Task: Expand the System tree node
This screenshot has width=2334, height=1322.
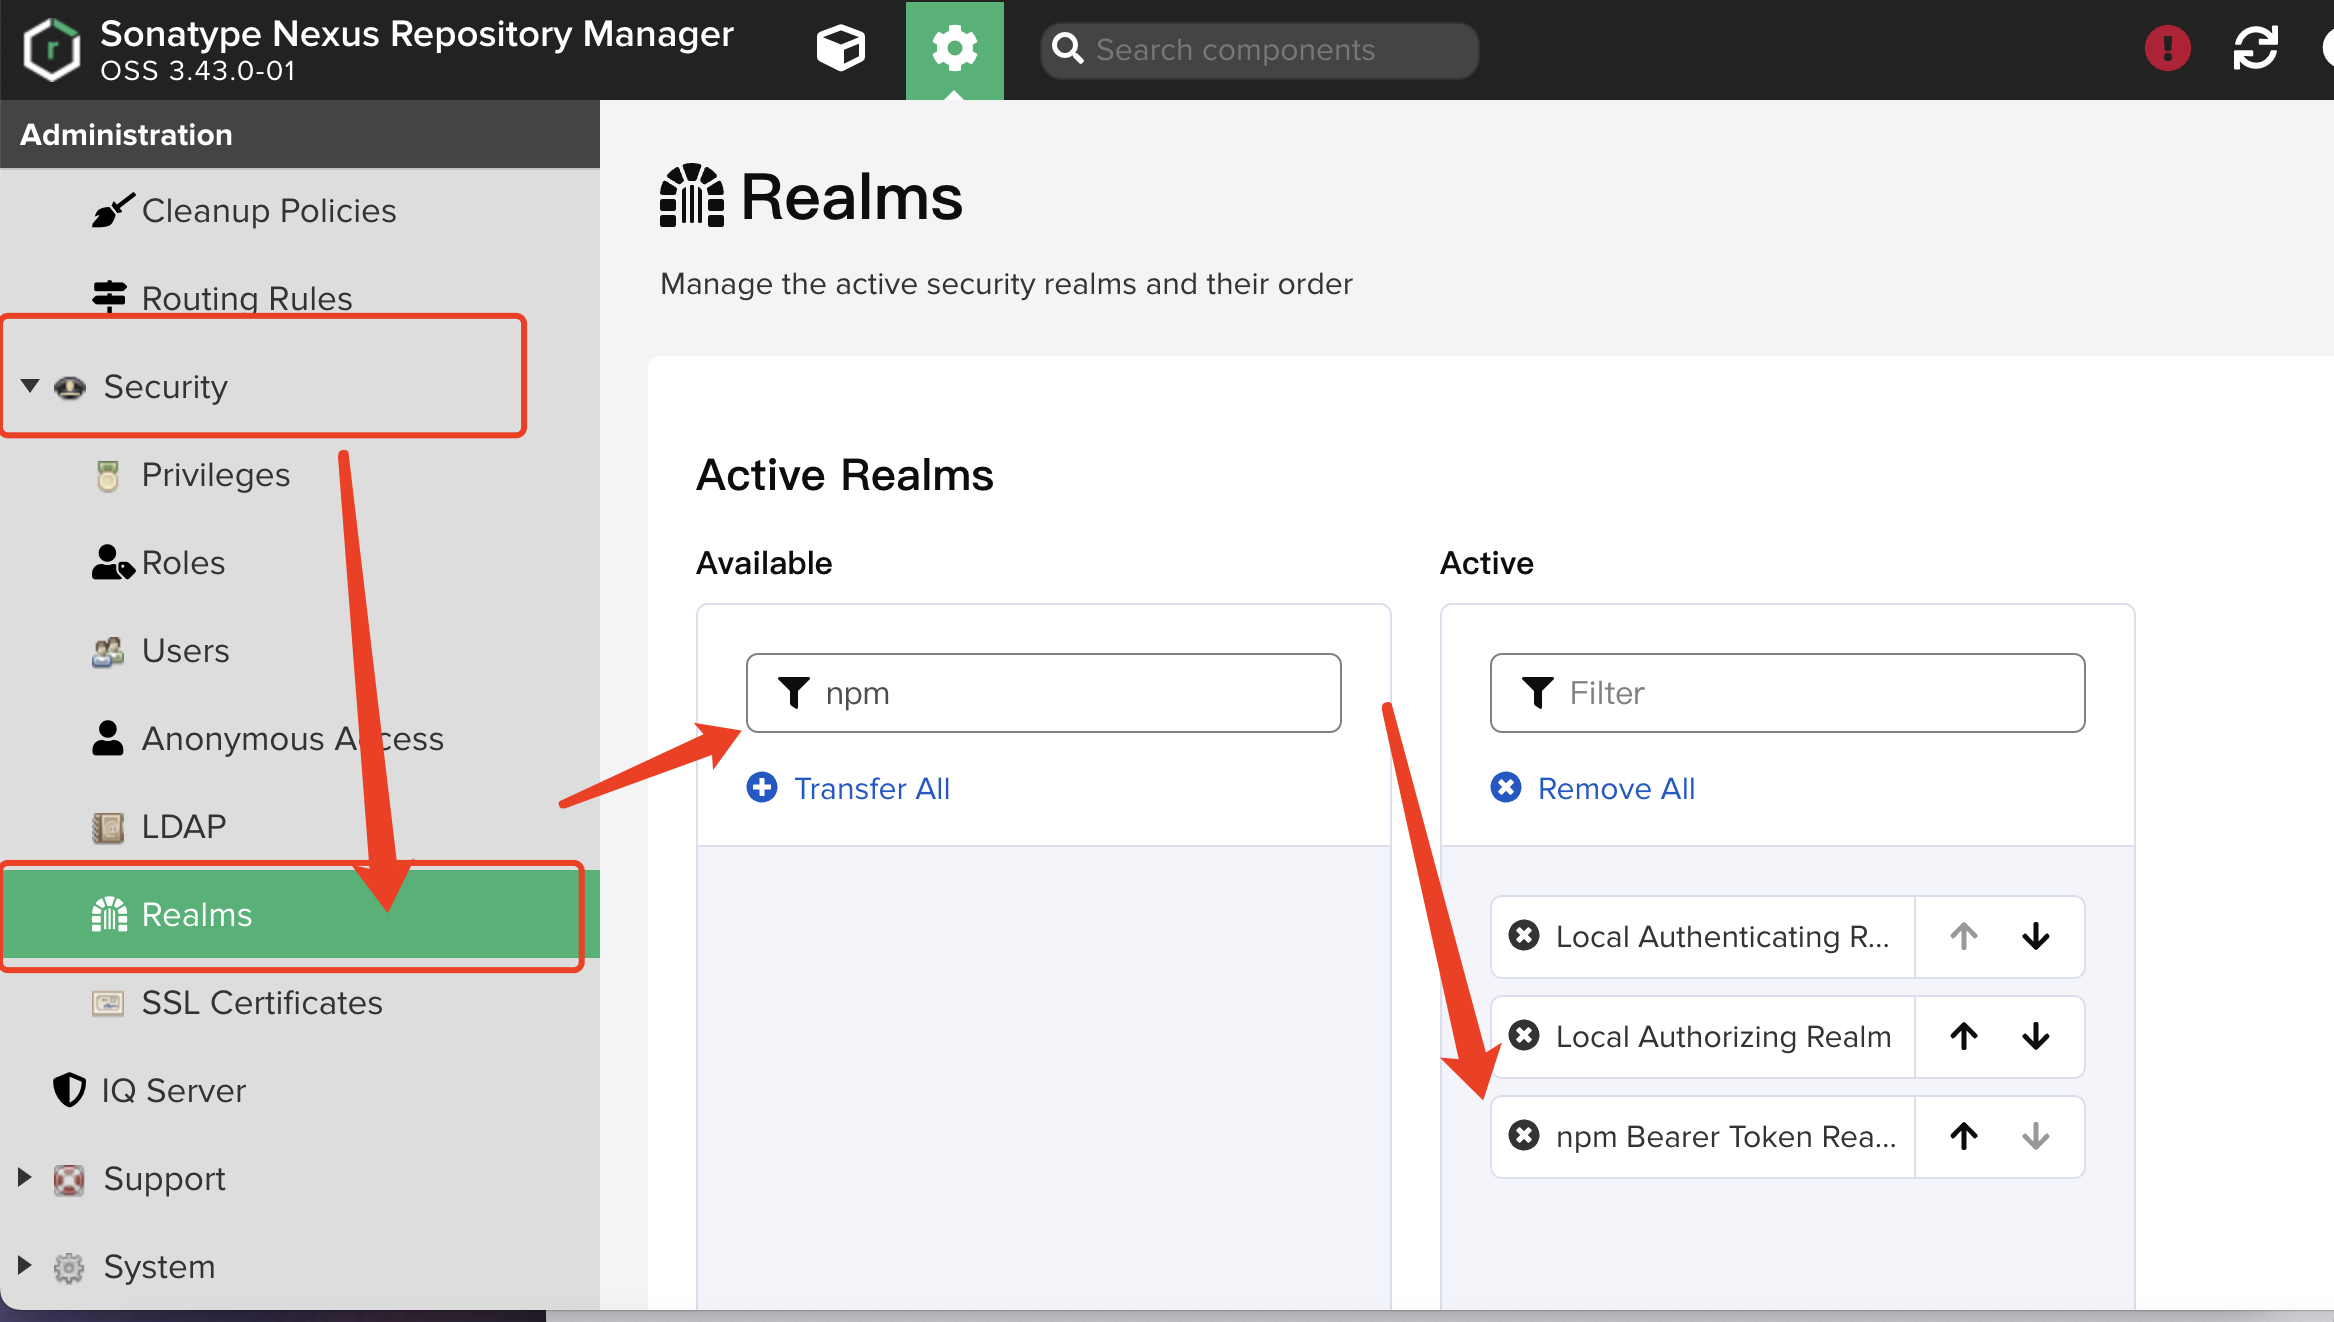Action: [x=25, y=1265]
